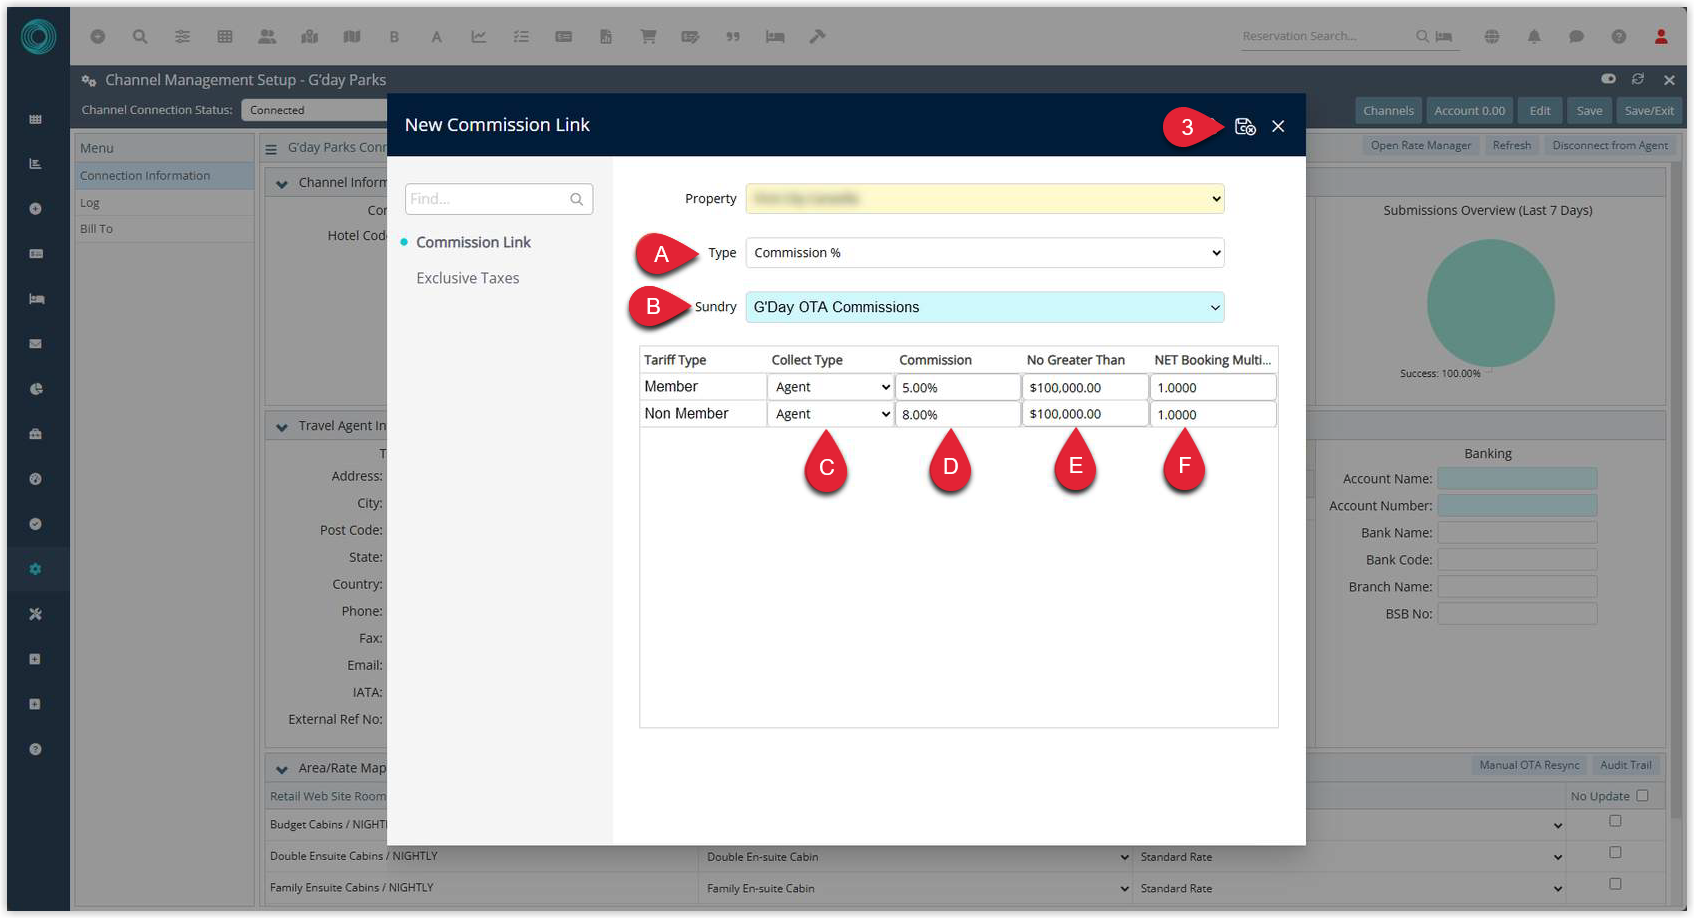Click the Member commission field 5.00%
The height and width of the screenshot is (919, 1695).
tap(957, 388)
